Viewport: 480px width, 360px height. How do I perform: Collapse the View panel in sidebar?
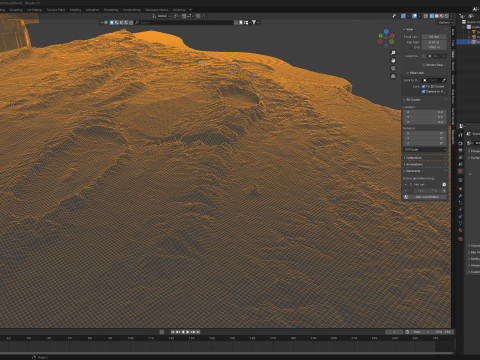pos(409,29)
